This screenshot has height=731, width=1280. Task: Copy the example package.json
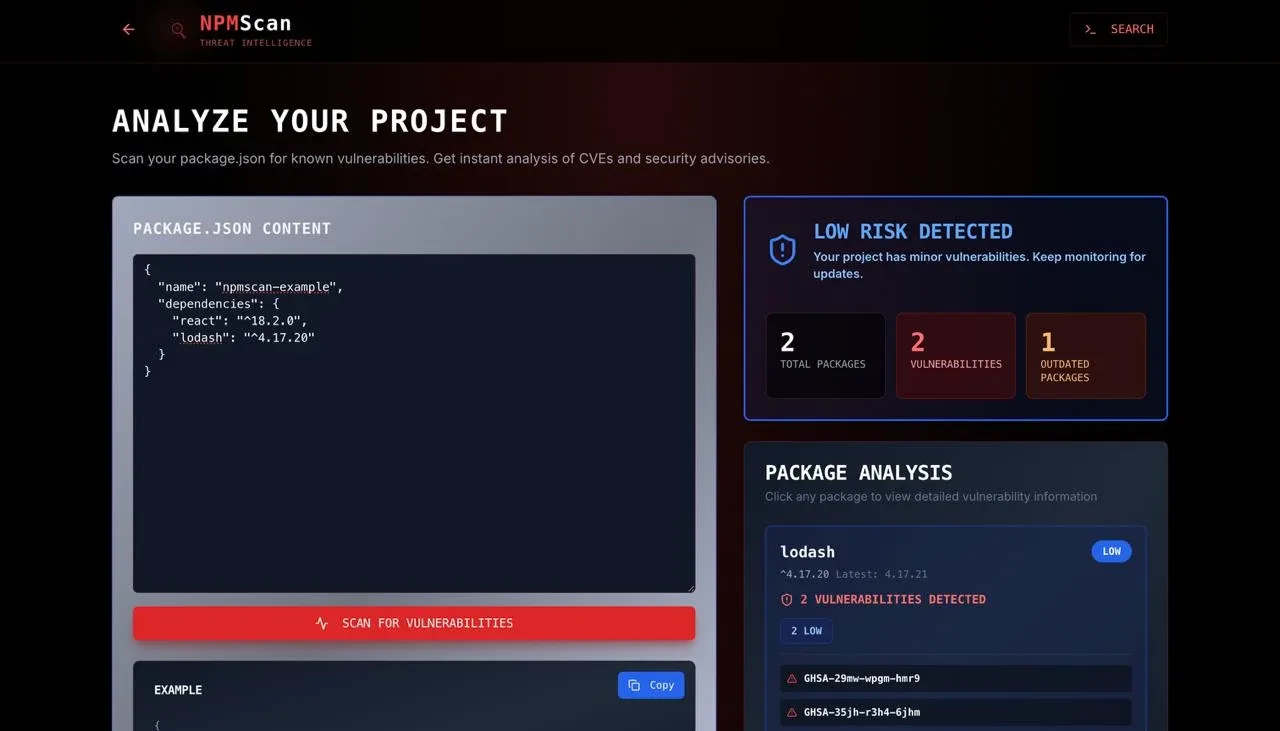coord(651,685)
